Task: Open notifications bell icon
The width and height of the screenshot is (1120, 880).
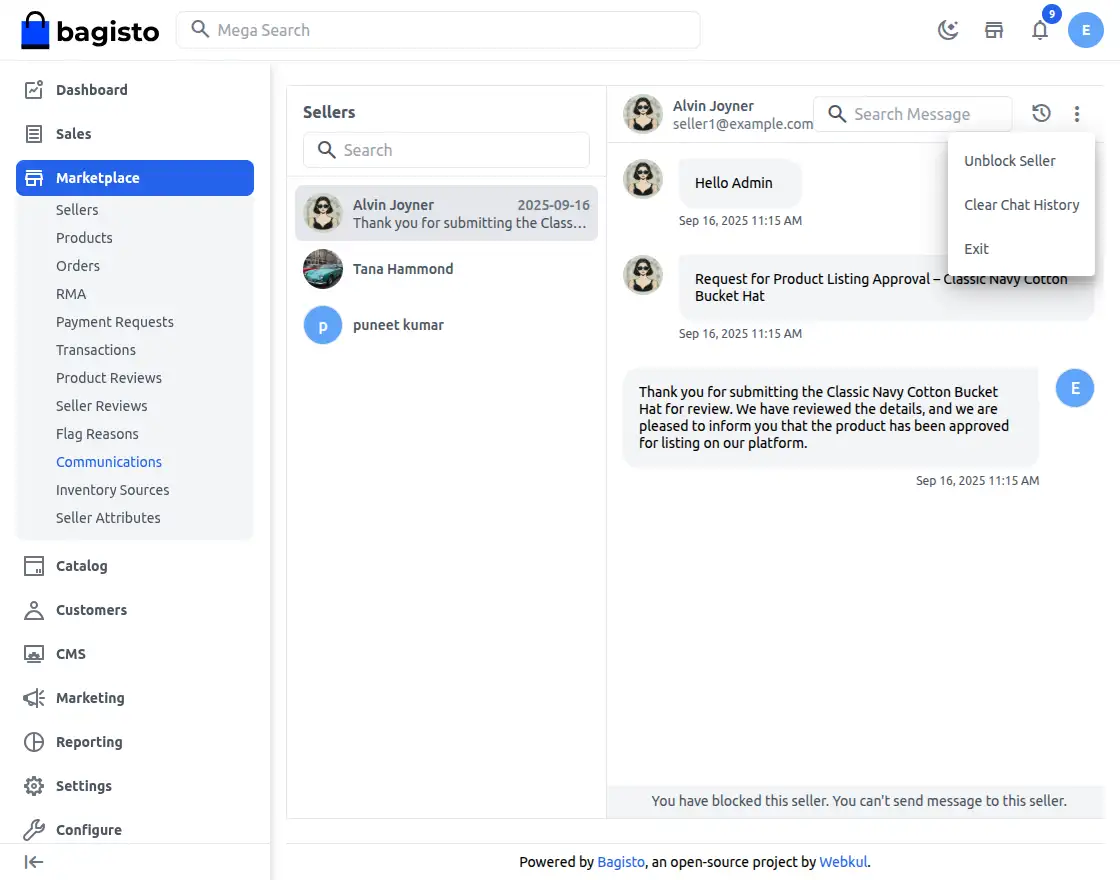Action: pos(1040,30)
